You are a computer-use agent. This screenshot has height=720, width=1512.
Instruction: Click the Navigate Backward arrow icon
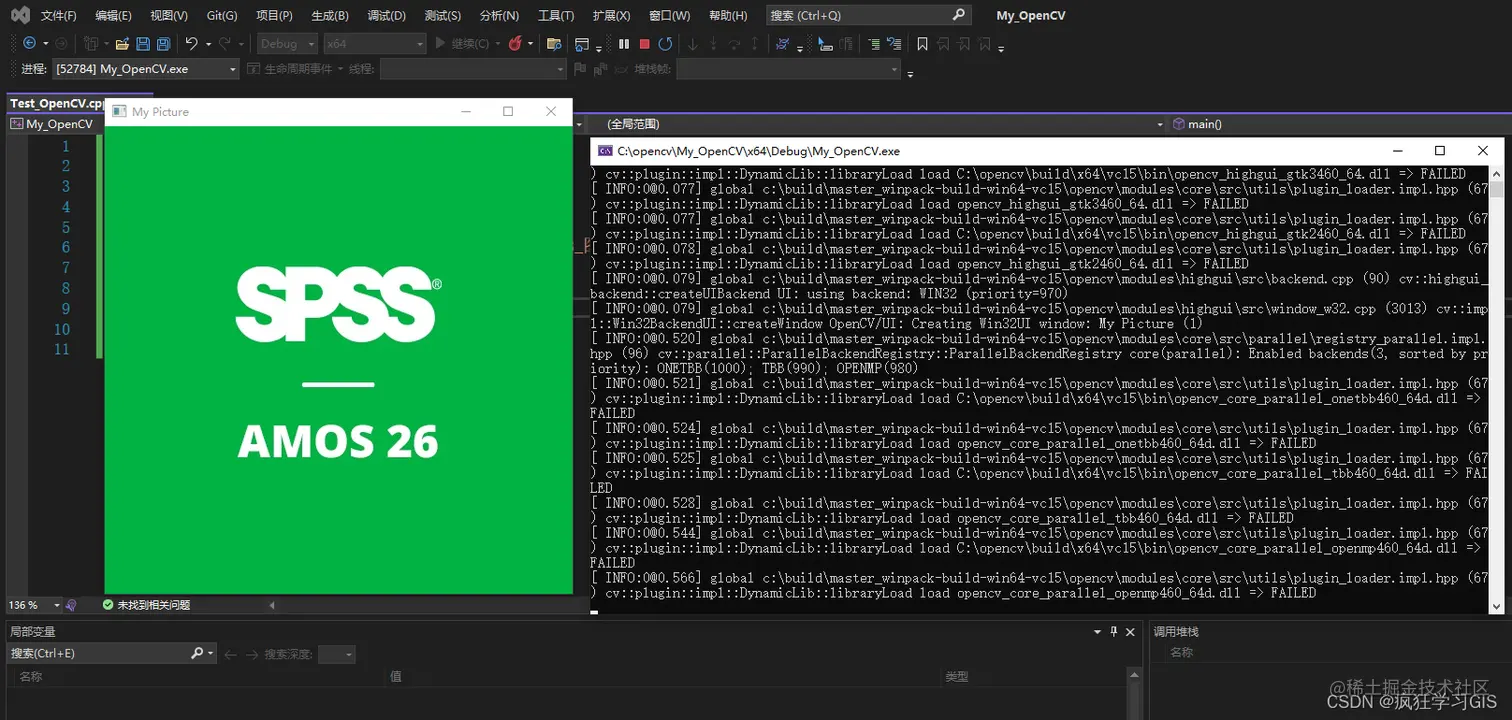click(29, 44)
